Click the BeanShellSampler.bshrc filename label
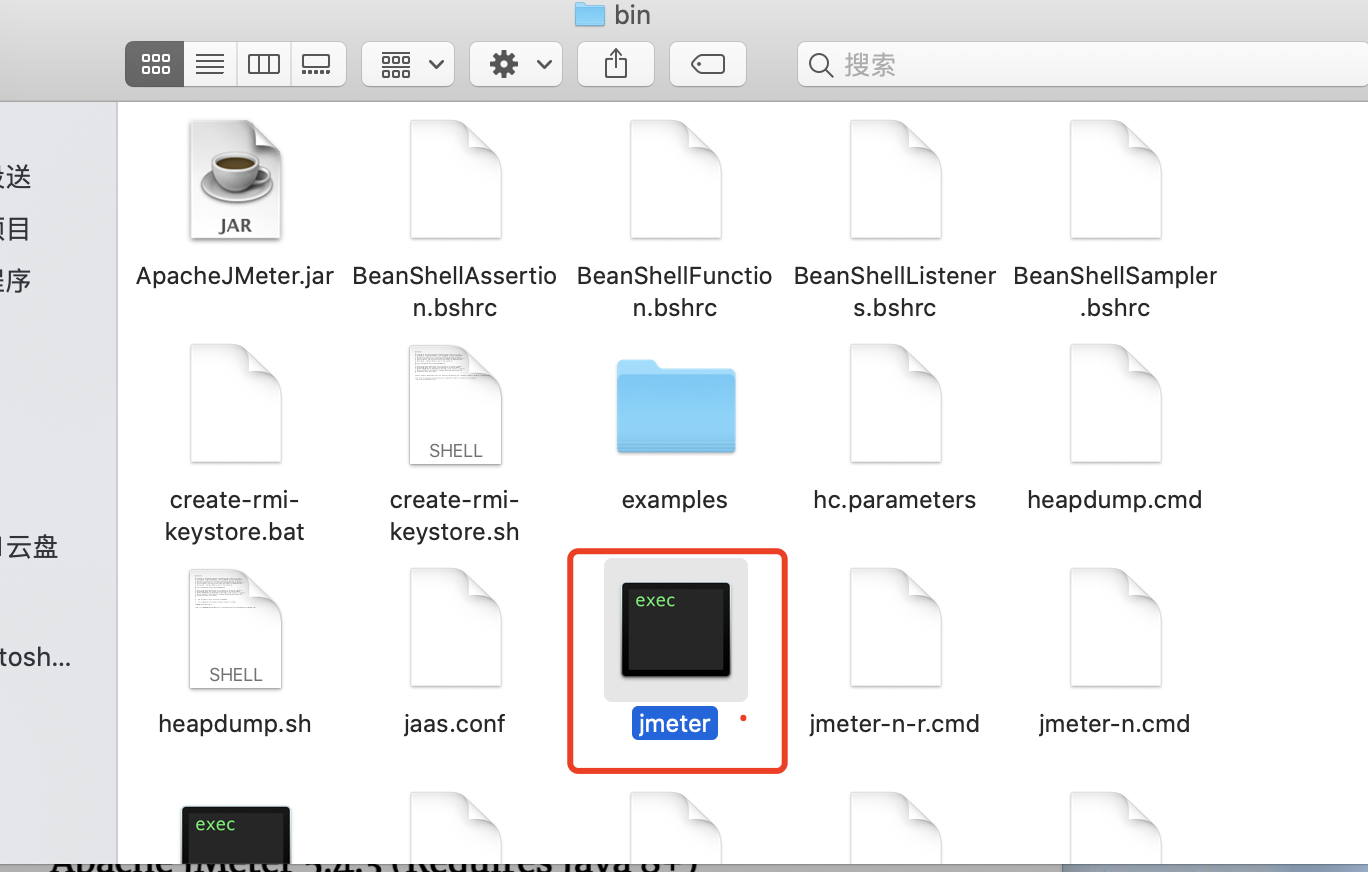Screen dimensions: 1368x872 click(x=1115, y=291)
